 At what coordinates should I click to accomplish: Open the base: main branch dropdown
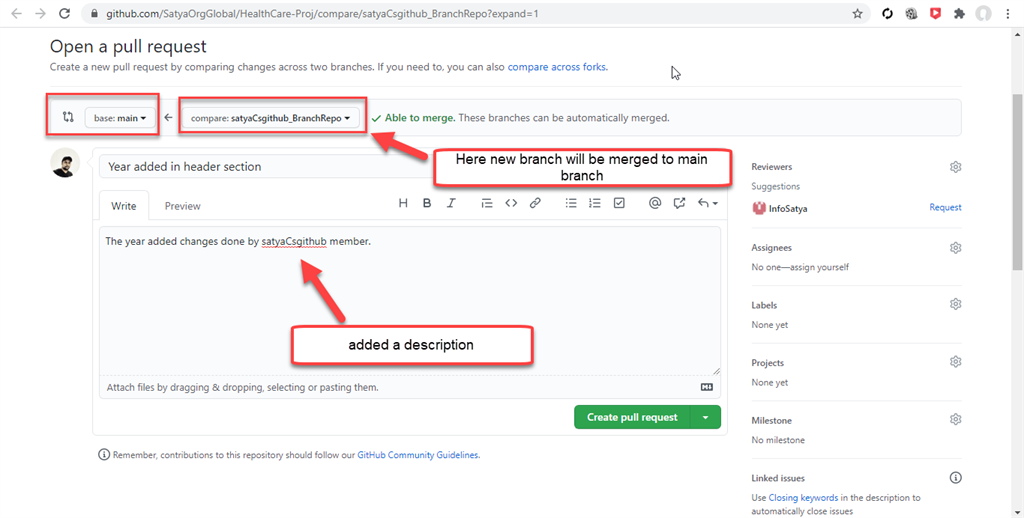120,118
